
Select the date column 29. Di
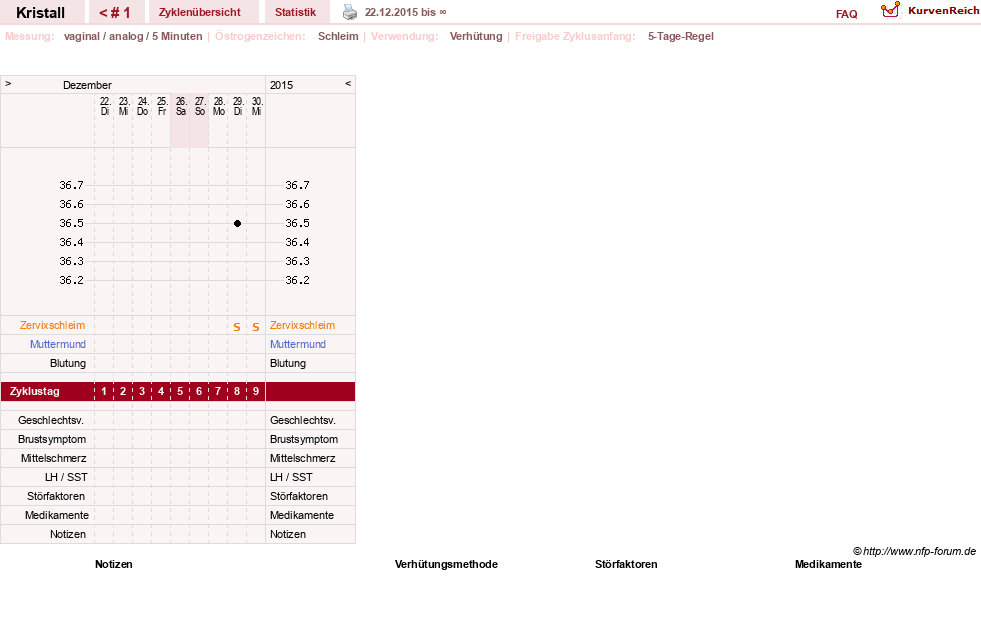tap(237, 106)
